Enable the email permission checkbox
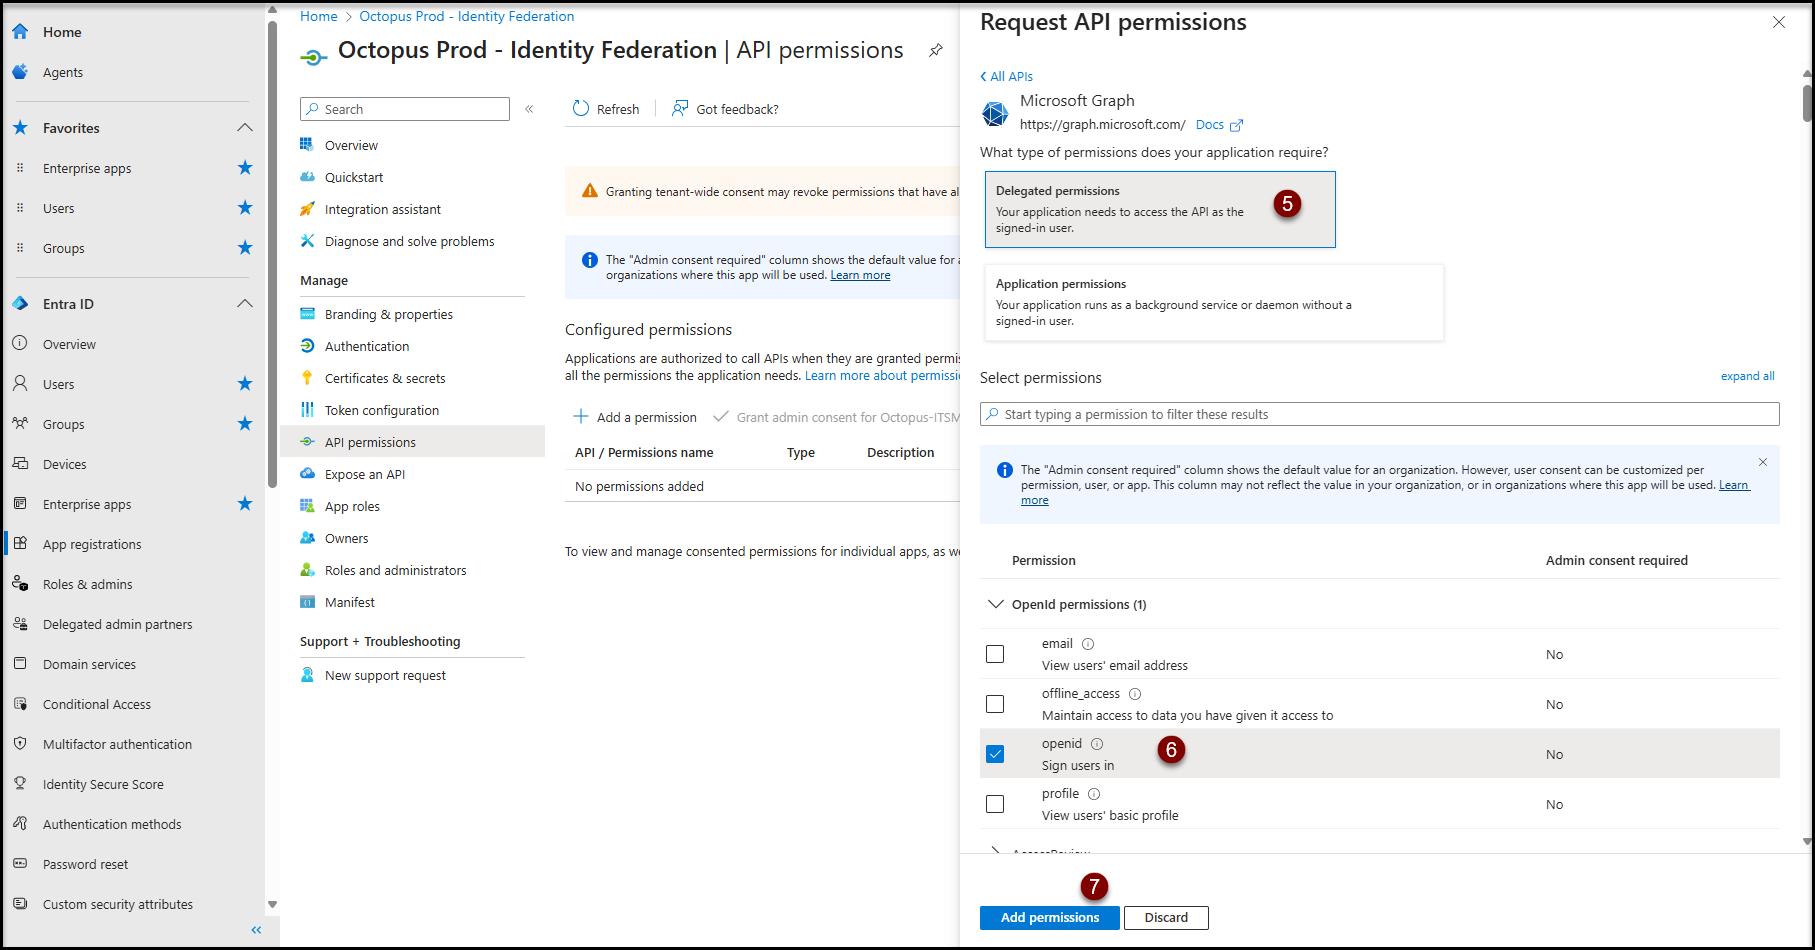The width and height of the screenshot is (1815, 950). (x=995, y=654)
